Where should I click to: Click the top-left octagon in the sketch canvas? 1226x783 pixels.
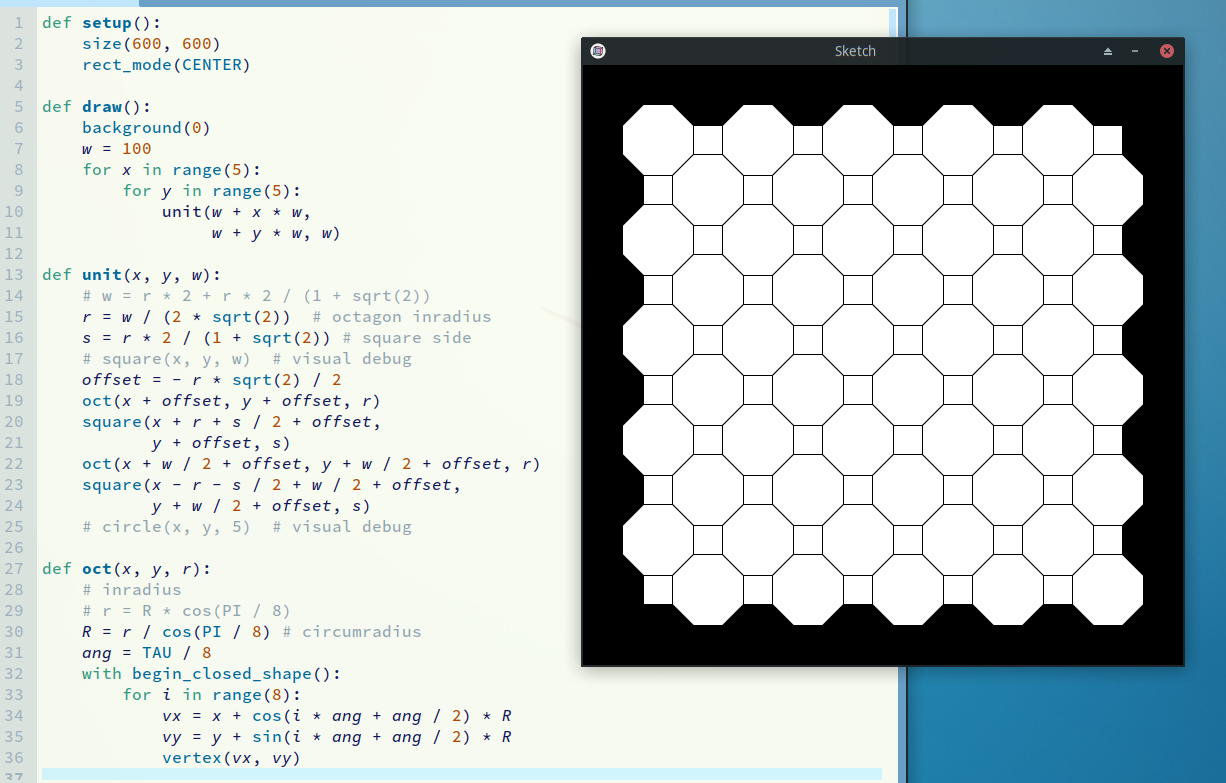(657, 139)
